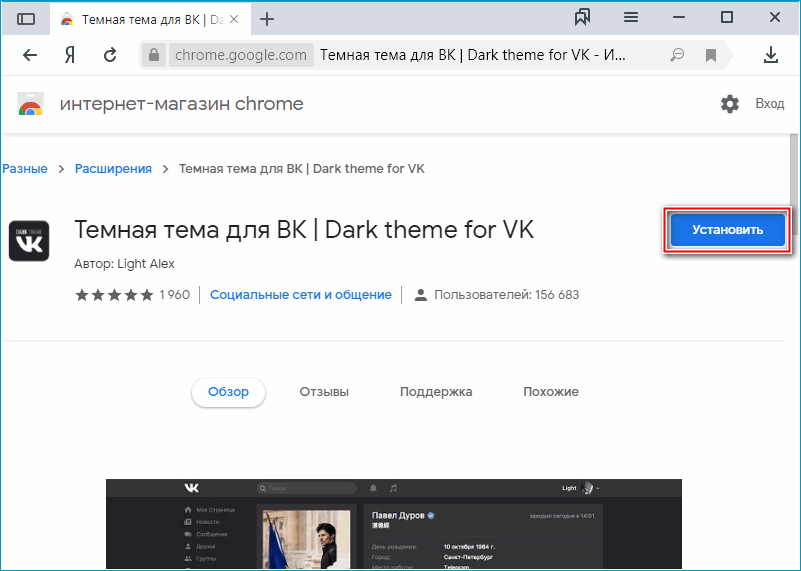
Task: View site security lock info
Action: (154, 55)
